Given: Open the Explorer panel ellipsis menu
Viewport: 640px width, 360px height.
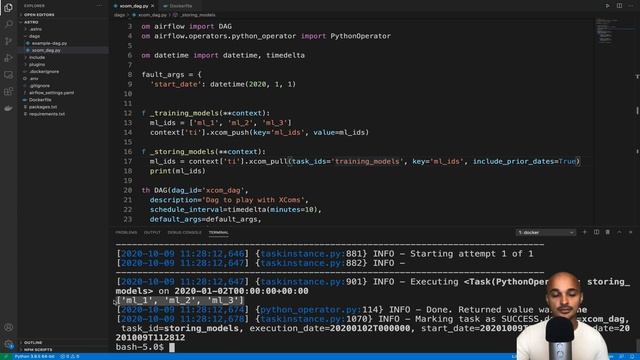Looking at the screenshot, I should 99,6.
